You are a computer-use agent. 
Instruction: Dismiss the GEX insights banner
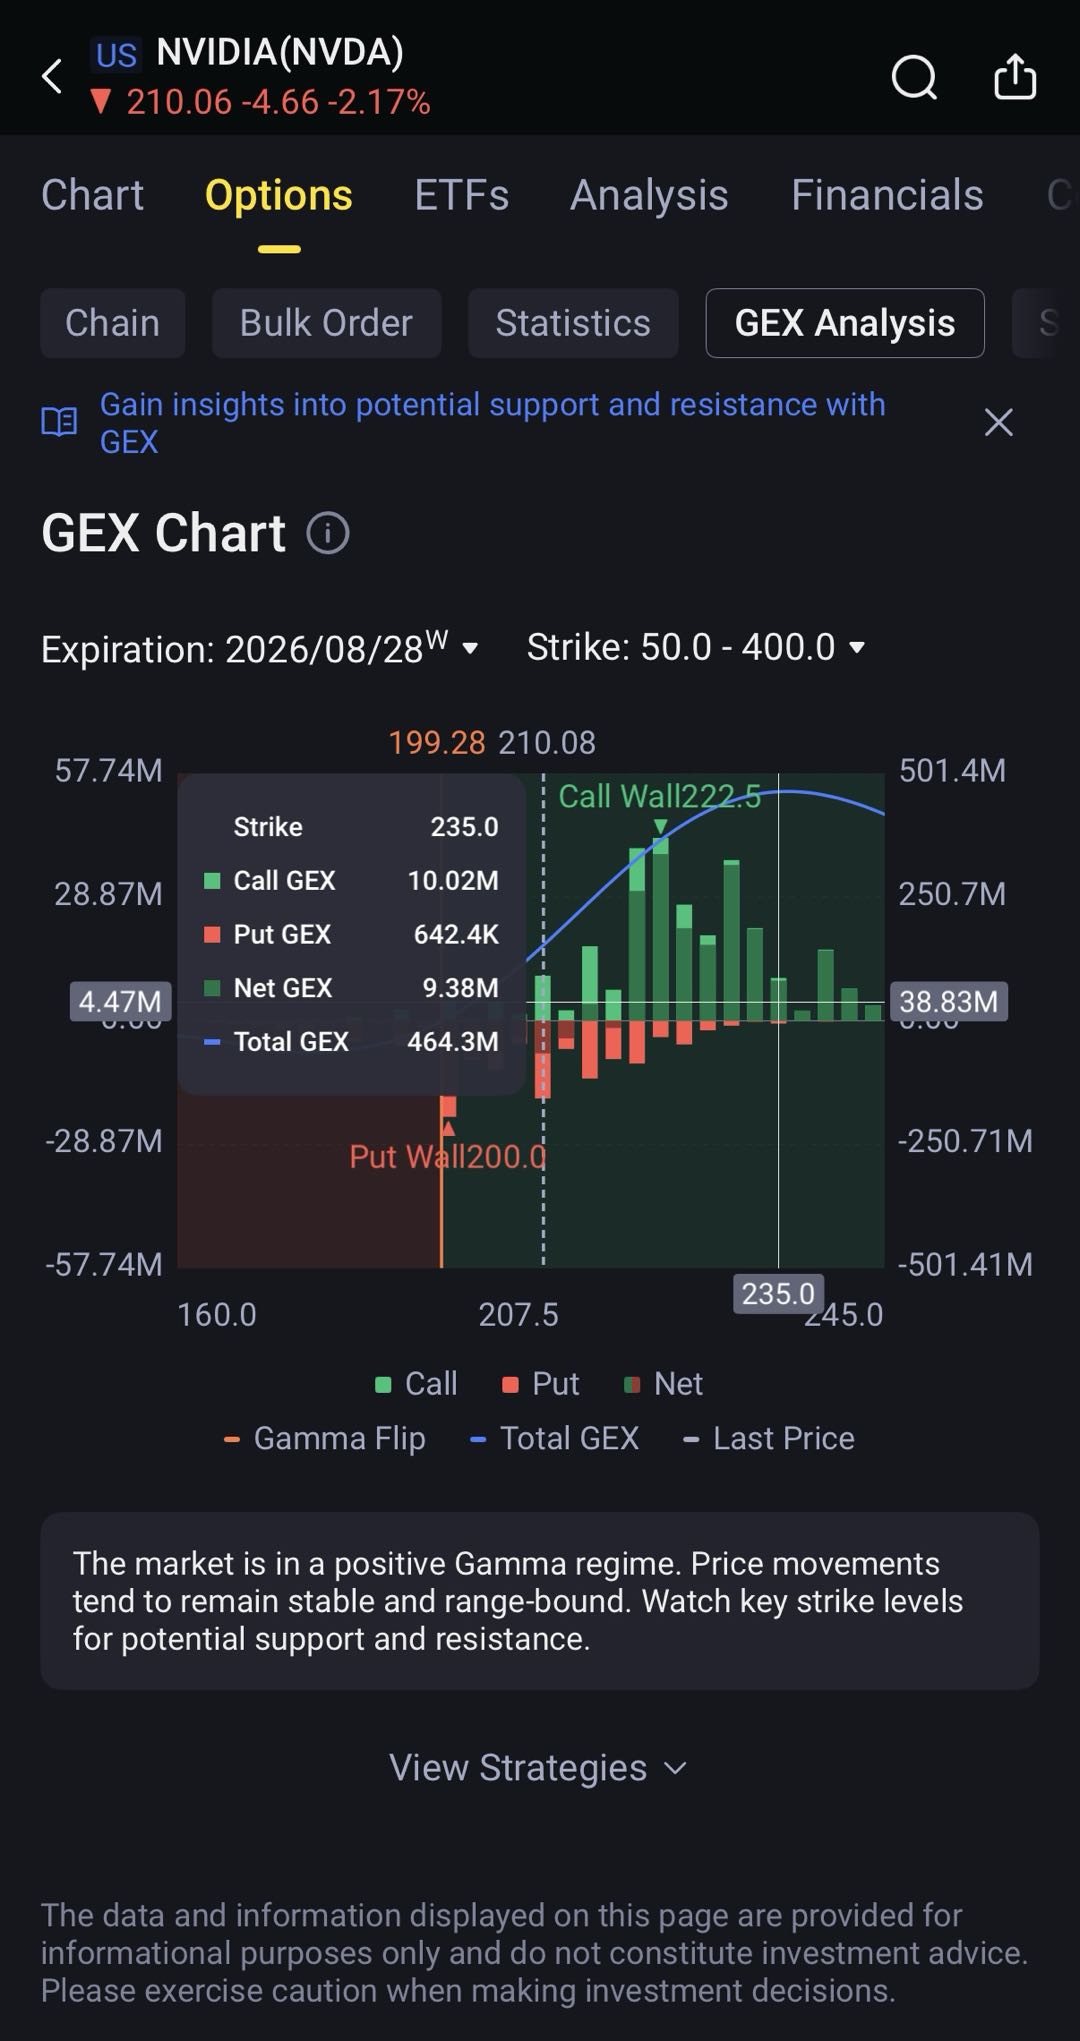tap(998, 422)
